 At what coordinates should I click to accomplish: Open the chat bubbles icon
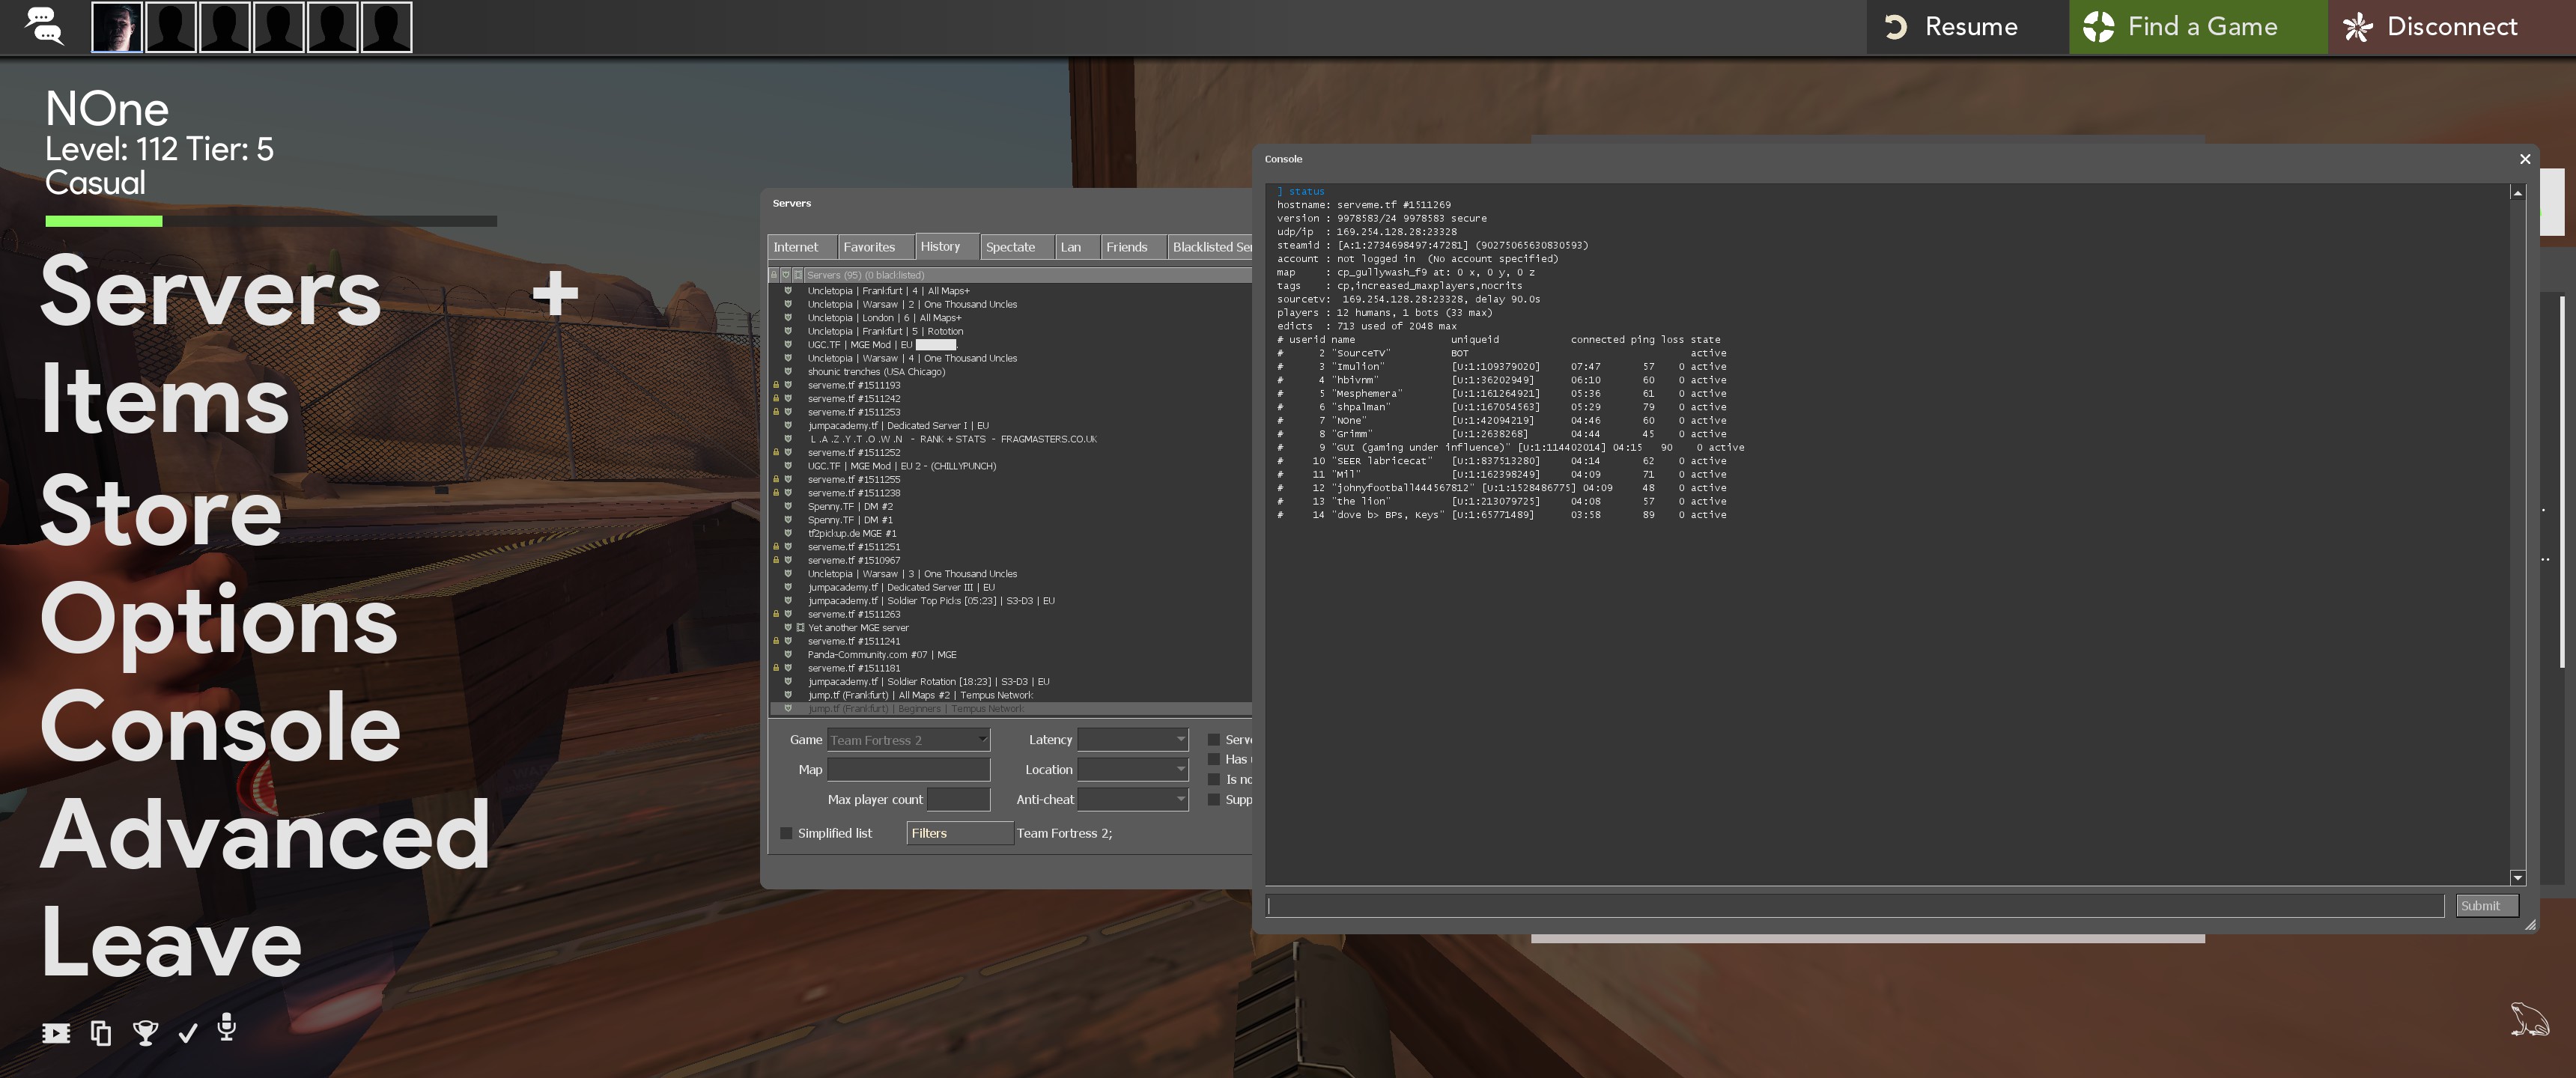(x=44, y=26)
